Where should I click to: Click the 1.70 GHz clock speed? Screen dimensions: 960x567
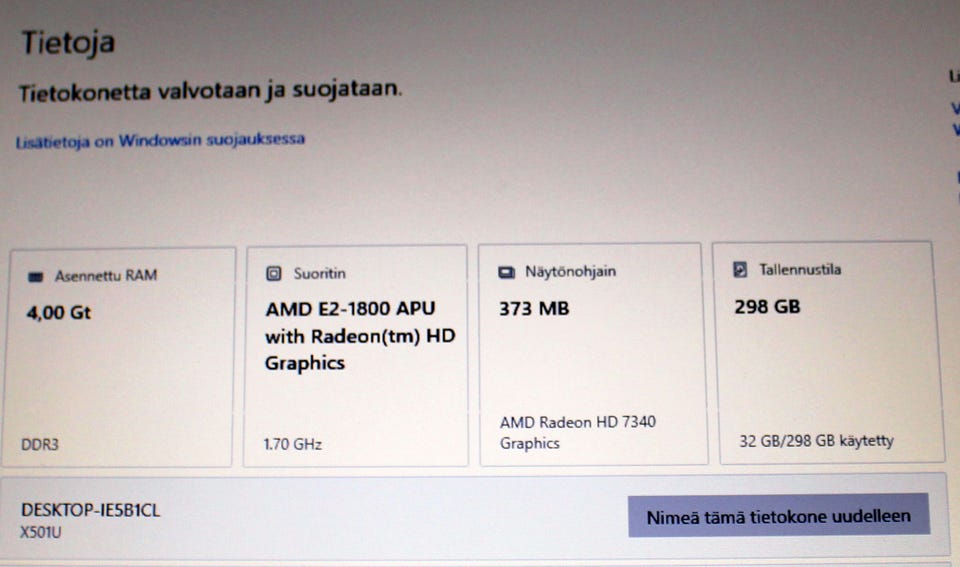(293, 444)
